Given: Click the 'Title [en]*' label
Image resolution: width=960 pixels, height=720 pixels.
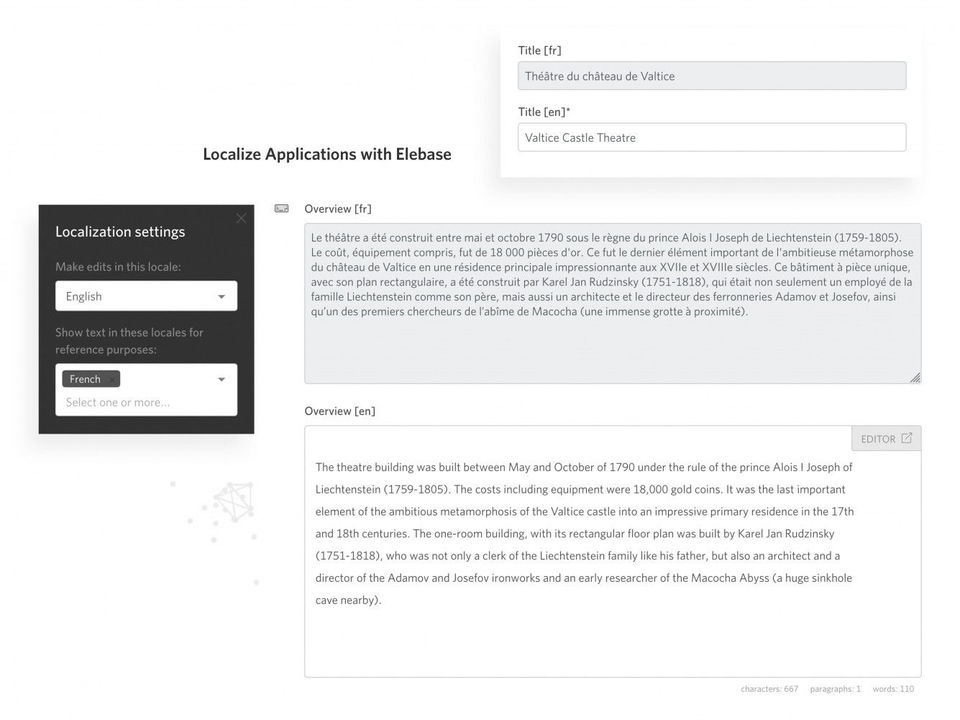Looking at the screenshot, I should click(544, 112).
